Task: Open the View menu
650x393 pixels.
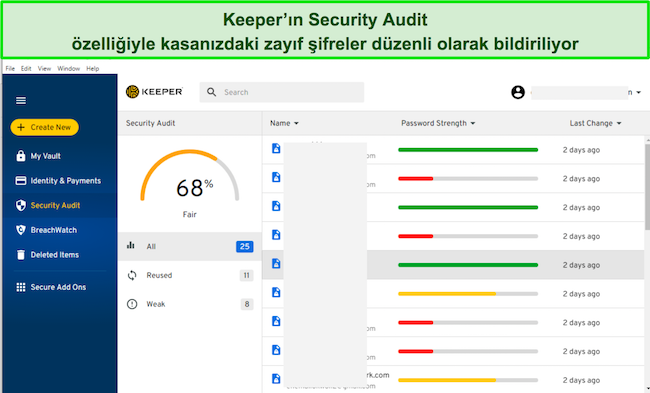Action: click(44, 68)
